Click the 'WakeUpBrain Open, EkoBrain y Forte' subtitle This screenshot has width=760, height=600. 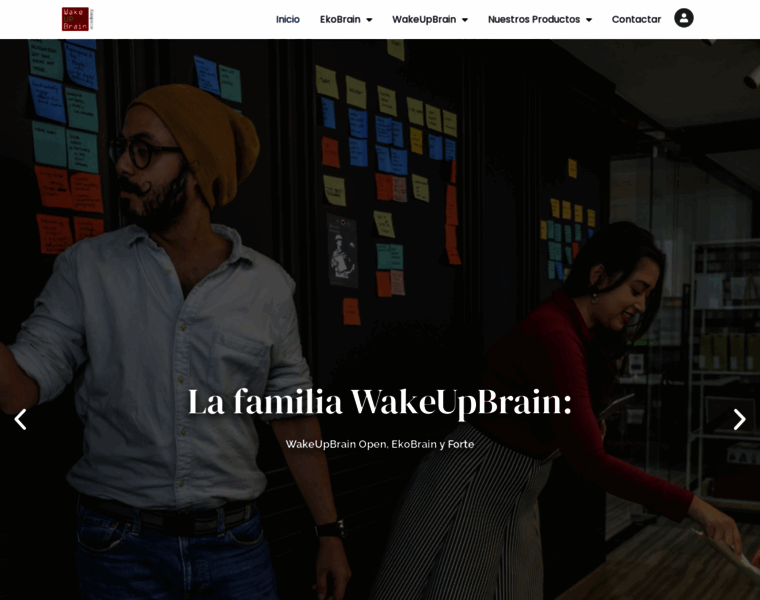(x=380, y=444)
